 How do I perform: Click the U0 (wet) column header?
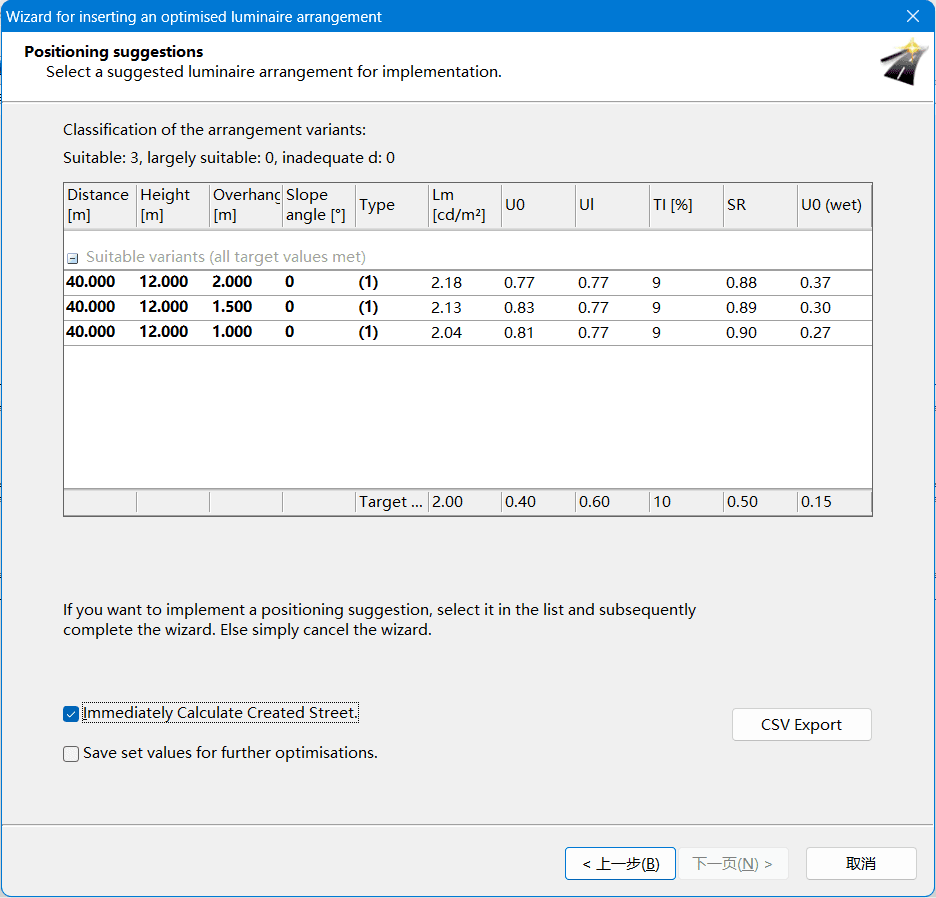click(834, 205)
